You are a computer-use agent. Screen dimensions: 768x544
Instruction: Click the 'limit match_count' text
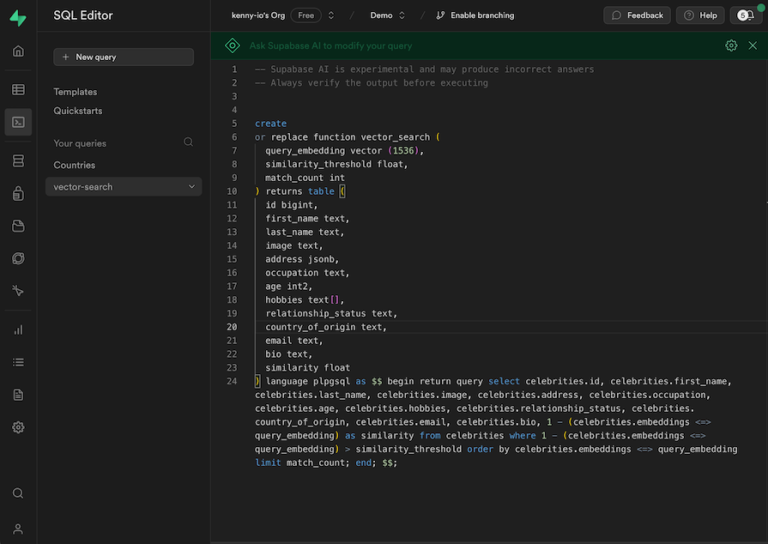pos(301,463)
